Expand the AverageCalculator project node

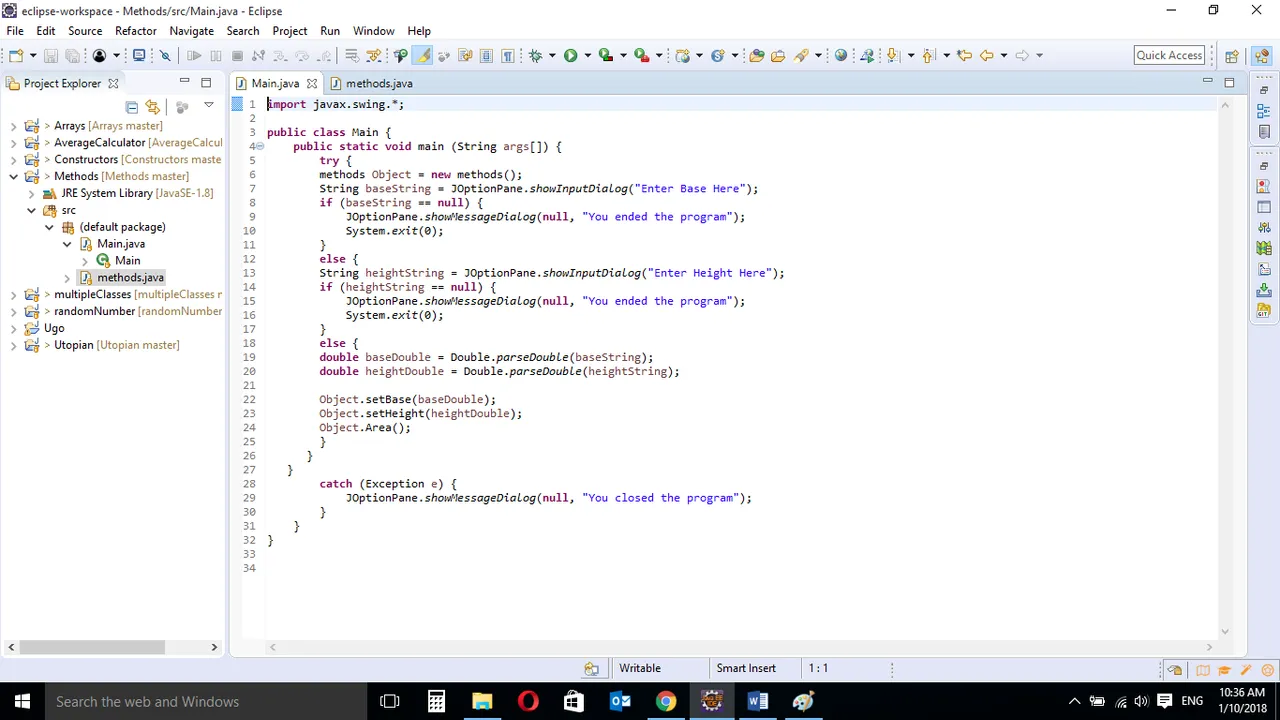13,143
